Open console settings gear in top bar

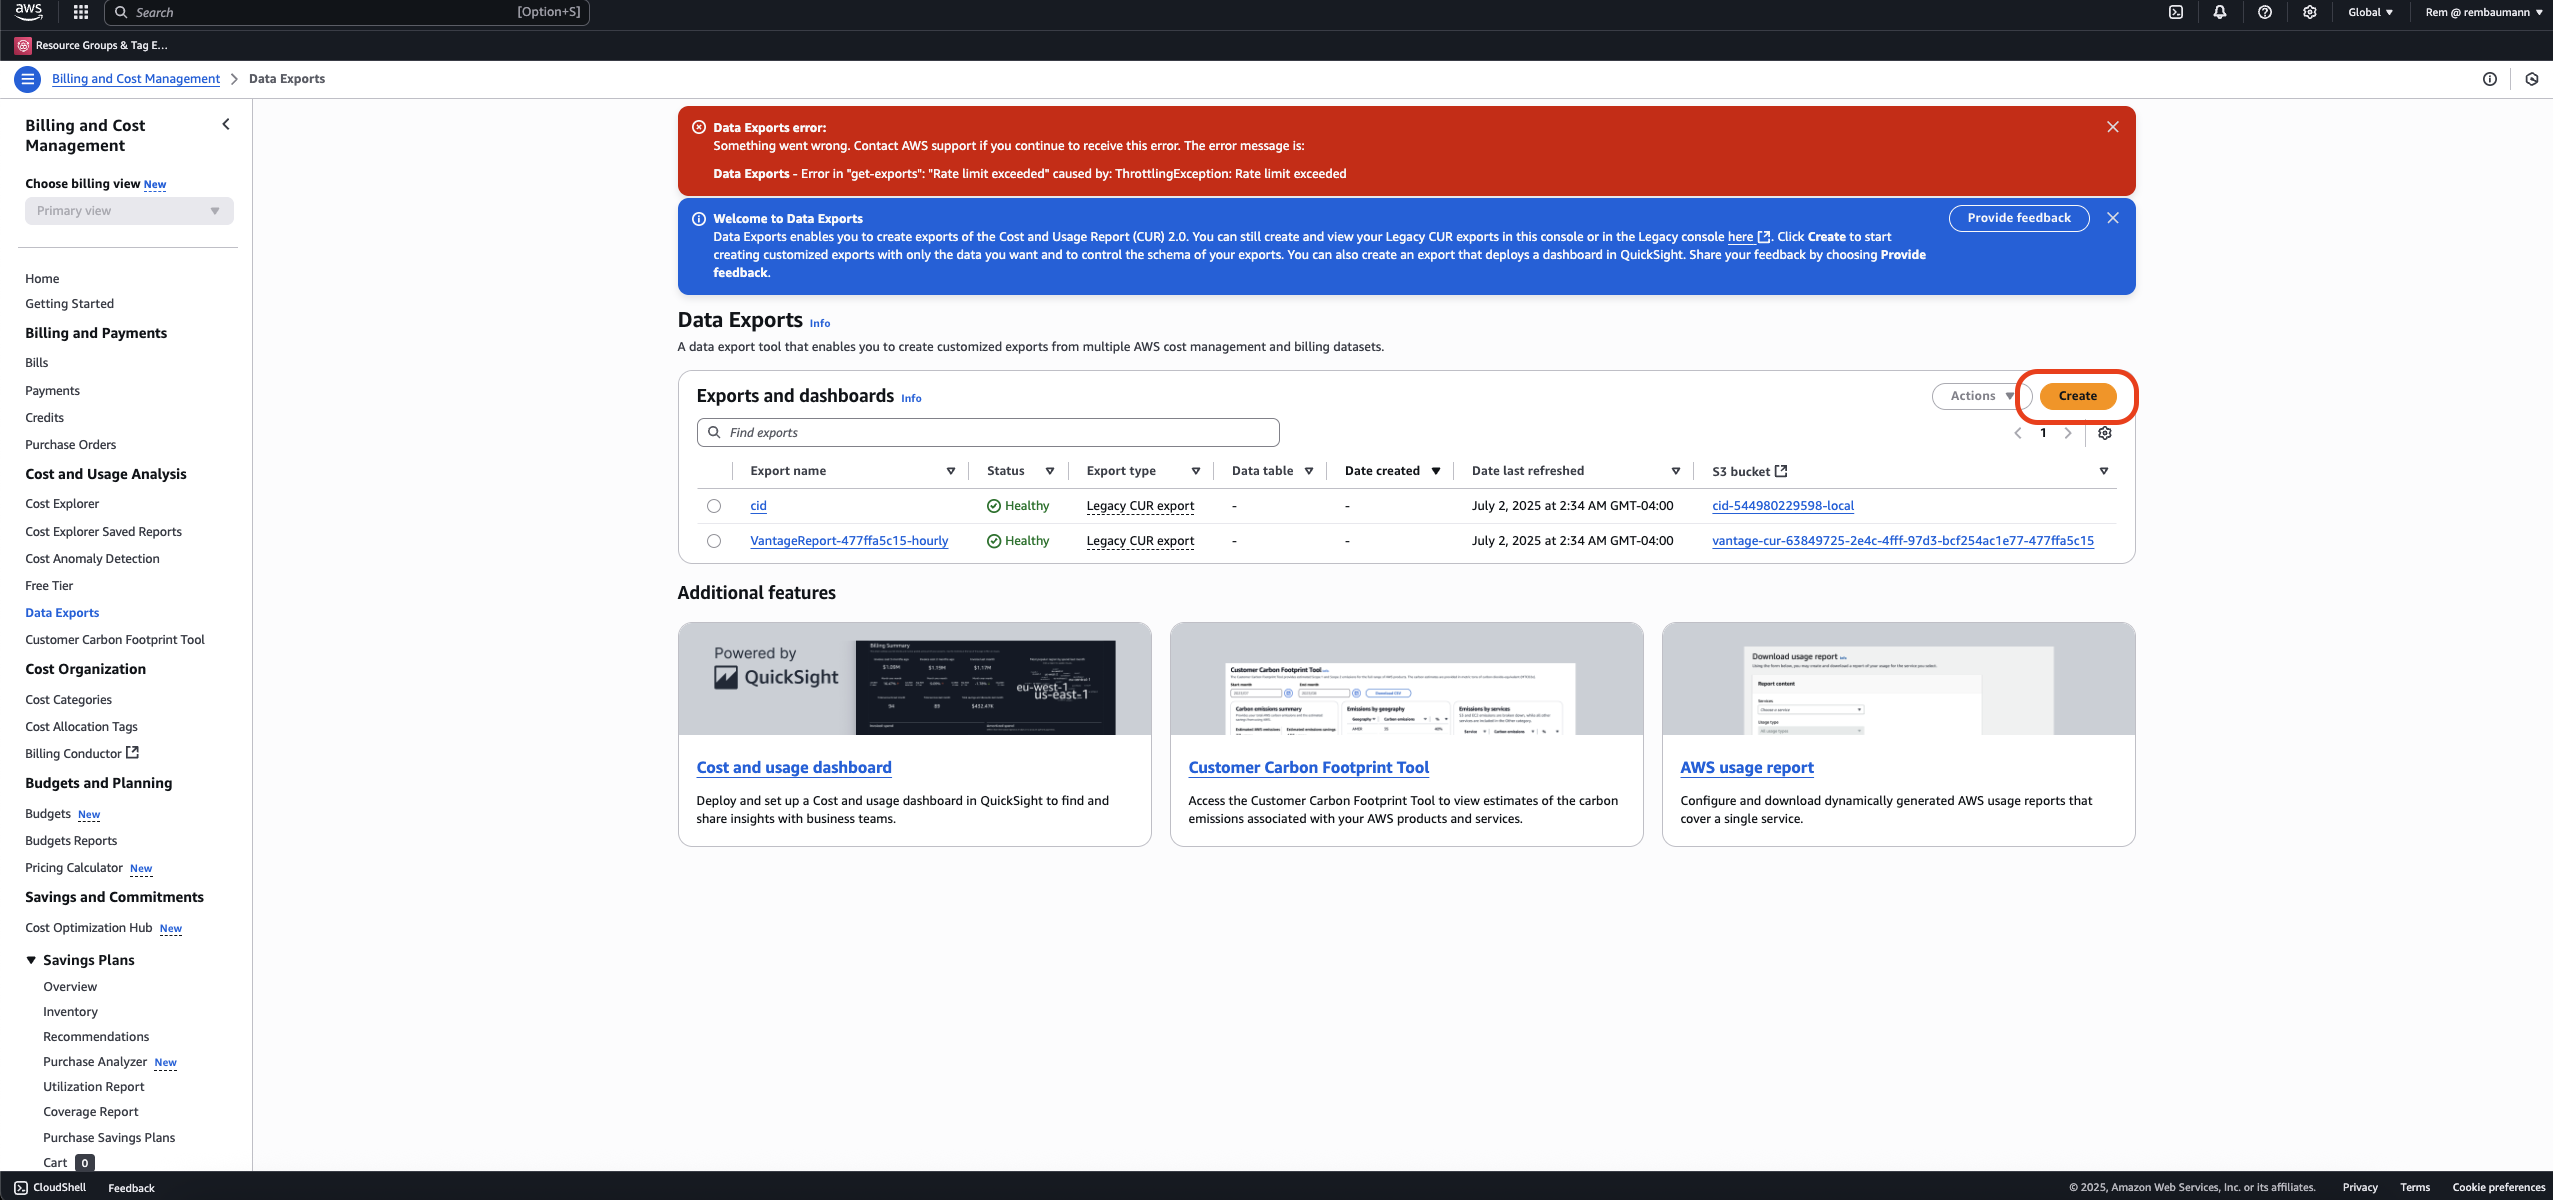(x=2309, y=12)
